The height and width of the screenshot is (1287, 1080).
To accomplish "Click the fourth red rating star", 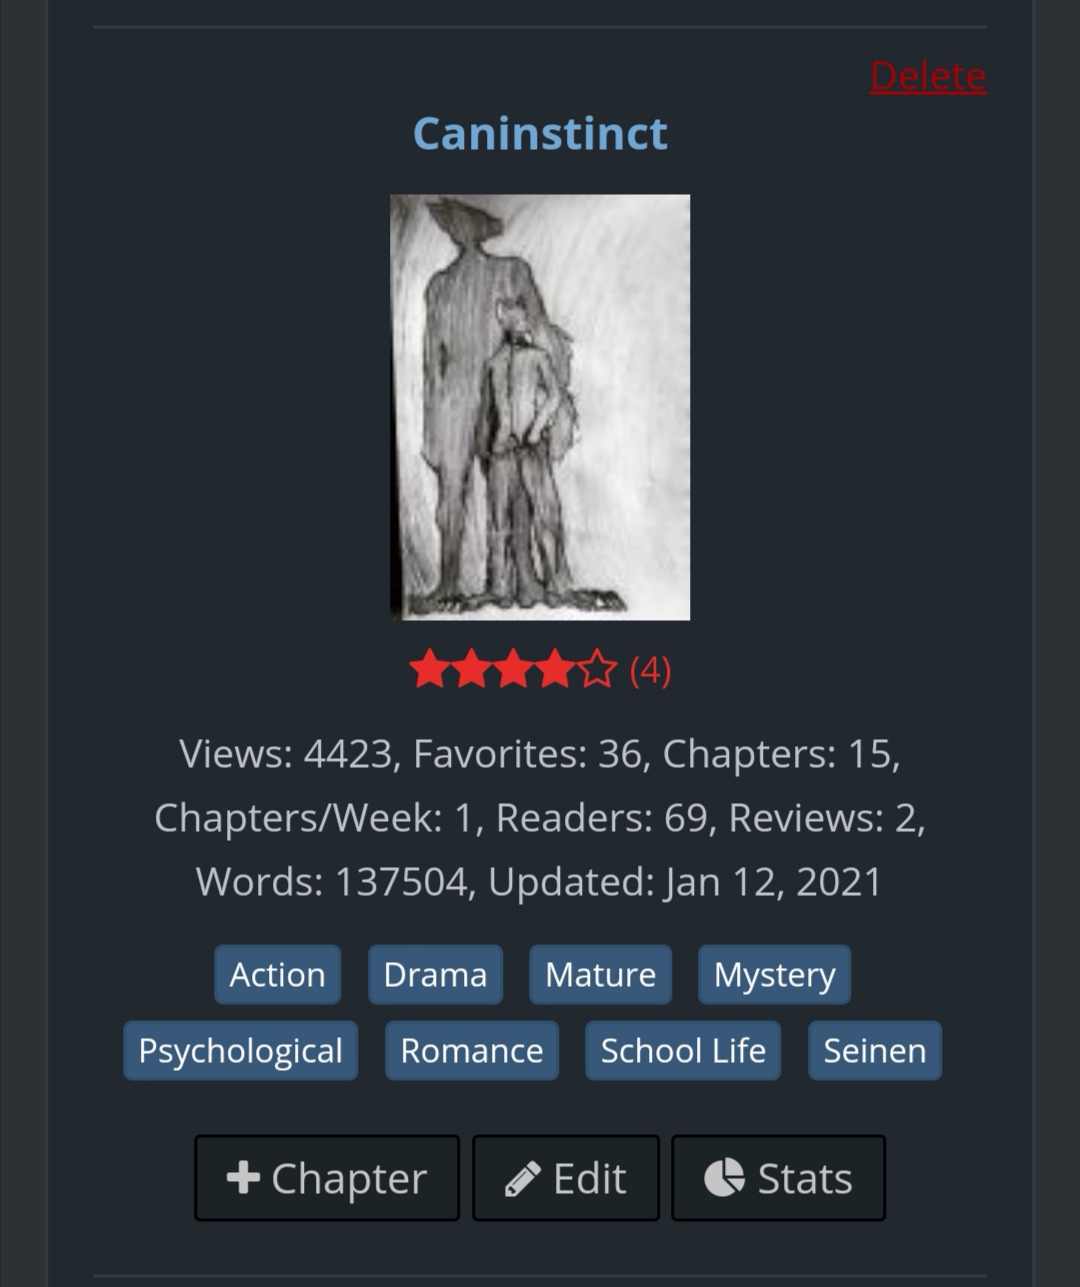I will pyautogui.click(x=555, y=669).
